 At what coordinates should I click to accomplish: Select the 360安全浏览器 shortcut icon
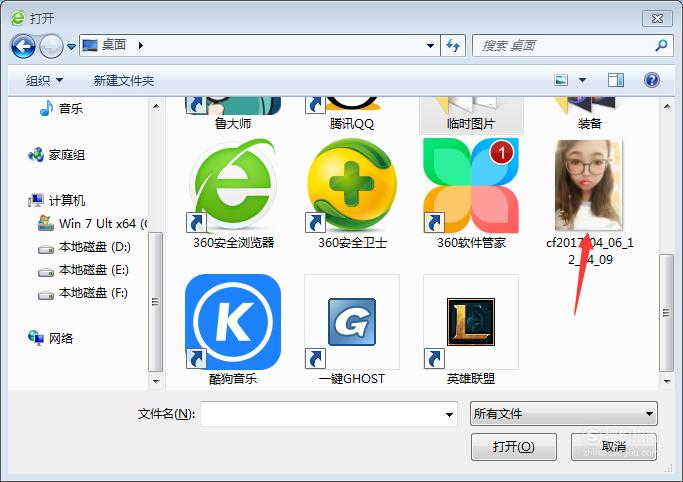[233, 185]
